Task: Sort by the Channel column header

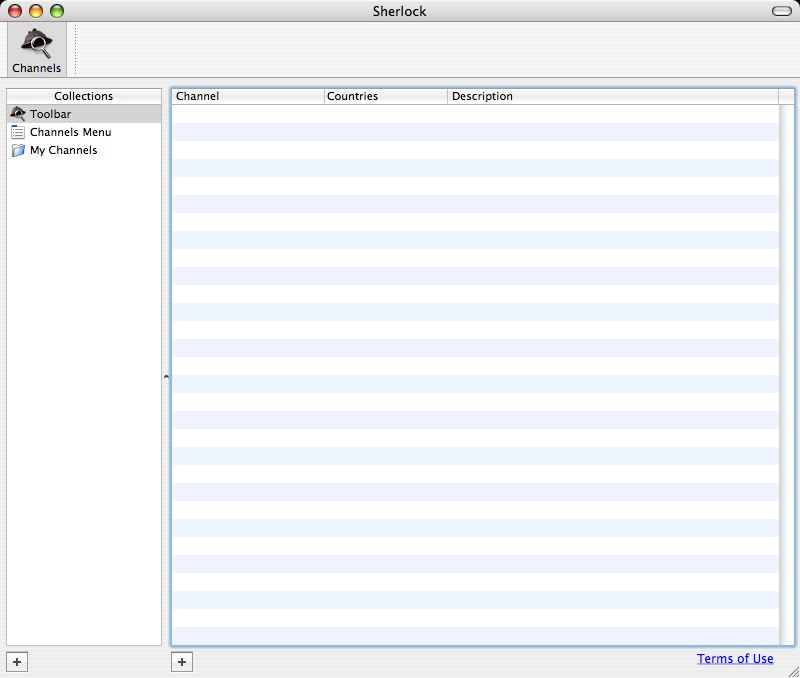Action: point(248,96)
